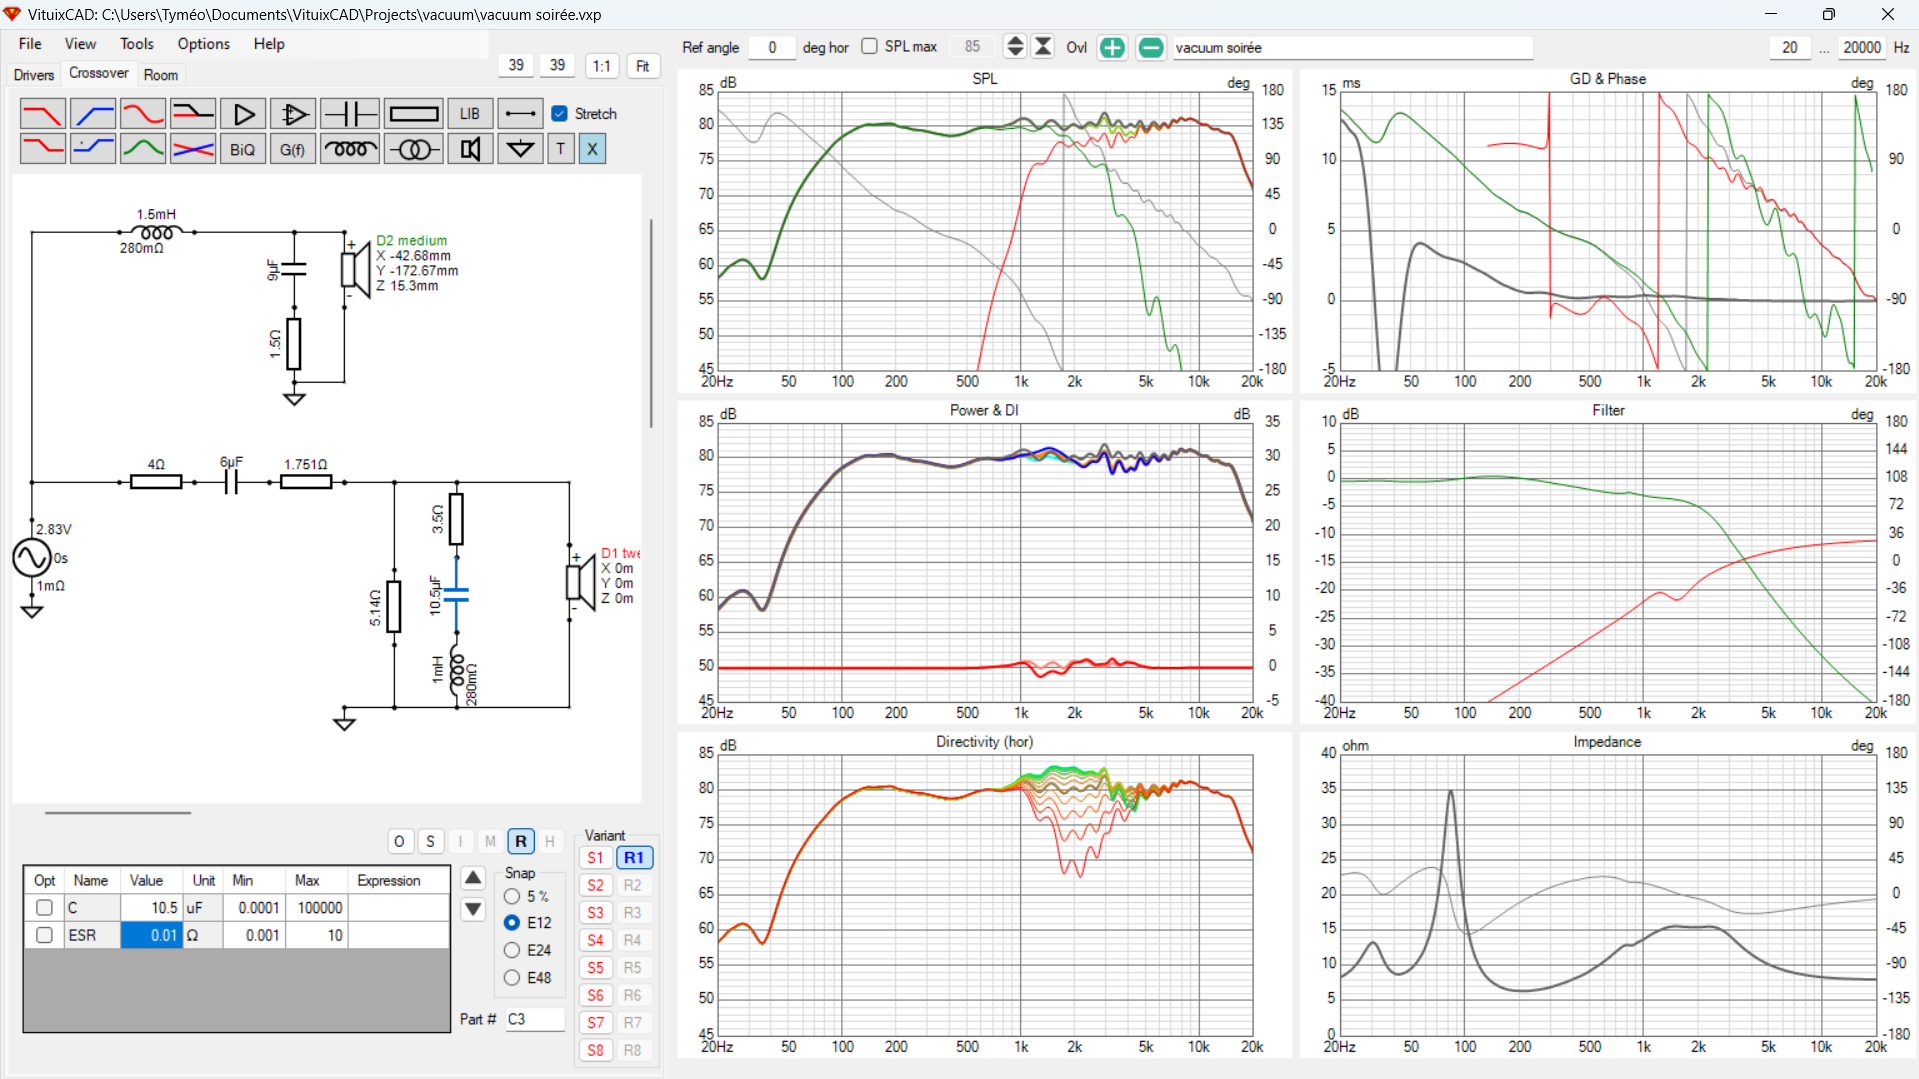
Task: Switch to the Room tab
Action: point(161,75)
